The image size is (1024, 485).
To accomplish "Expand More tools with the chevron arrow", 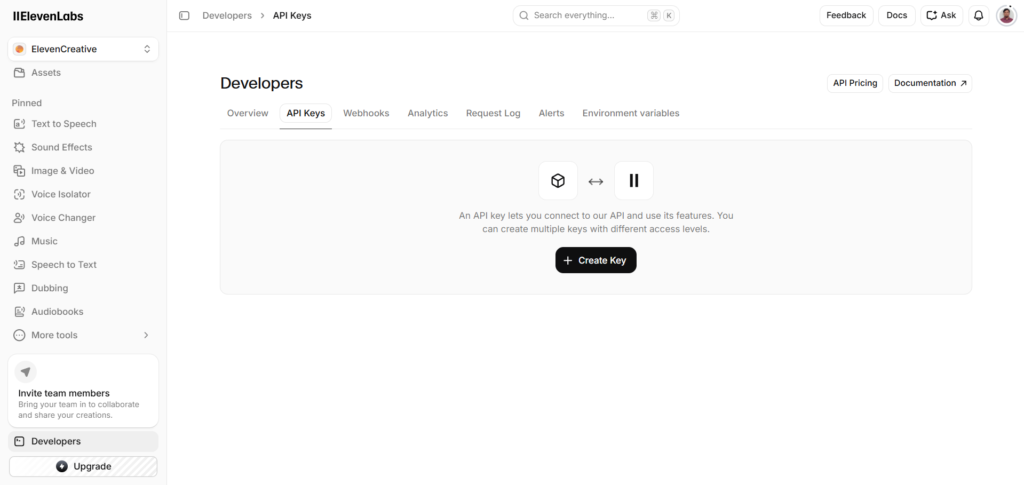I will click(x=146, y=335).
